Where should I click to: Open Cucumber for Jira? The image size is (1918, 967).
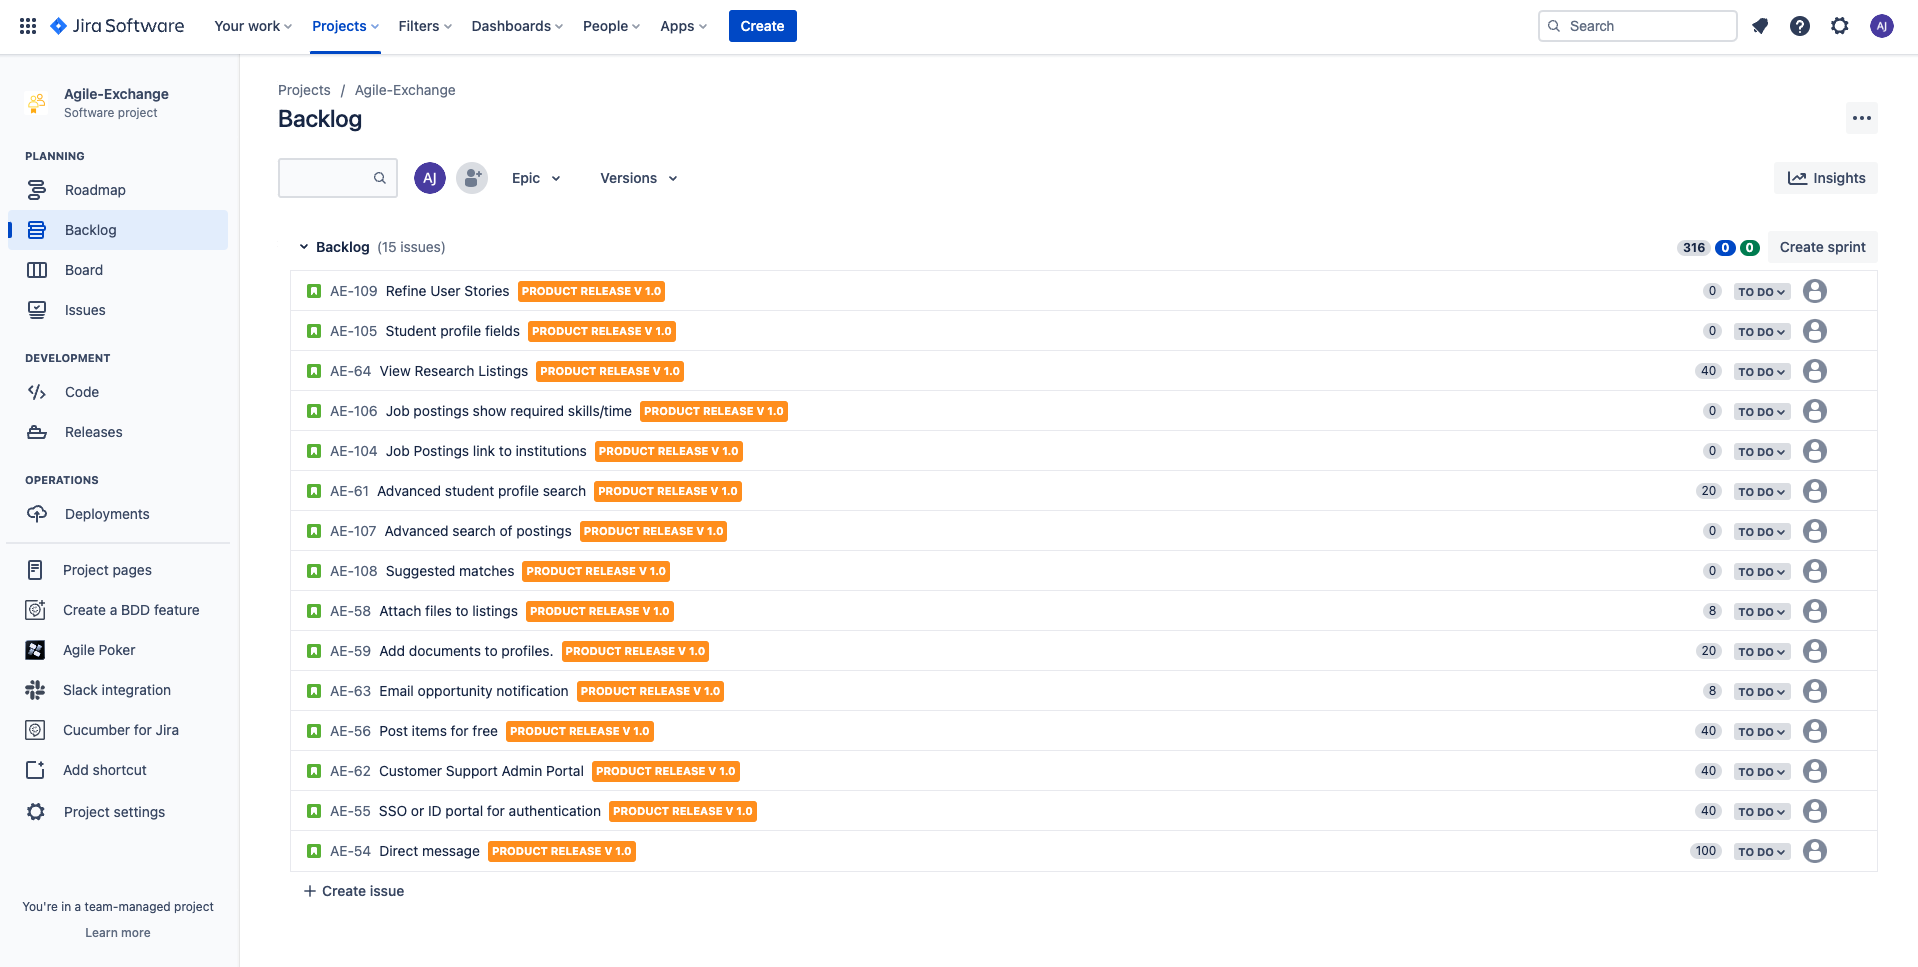pyautogui.click(x=121, y=730)
